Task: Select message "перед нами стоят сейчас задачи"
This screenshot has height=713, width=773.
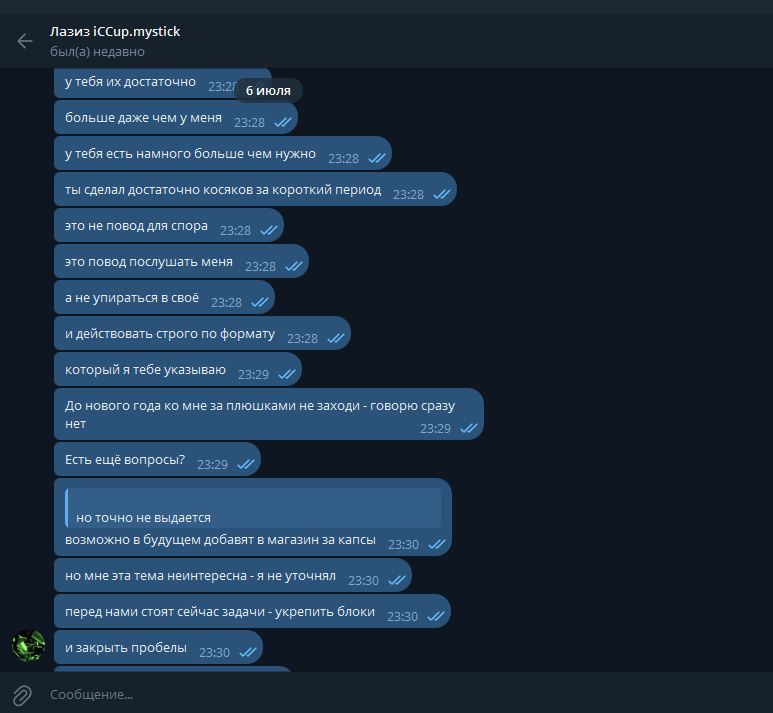Action: (x=252, y=611)
